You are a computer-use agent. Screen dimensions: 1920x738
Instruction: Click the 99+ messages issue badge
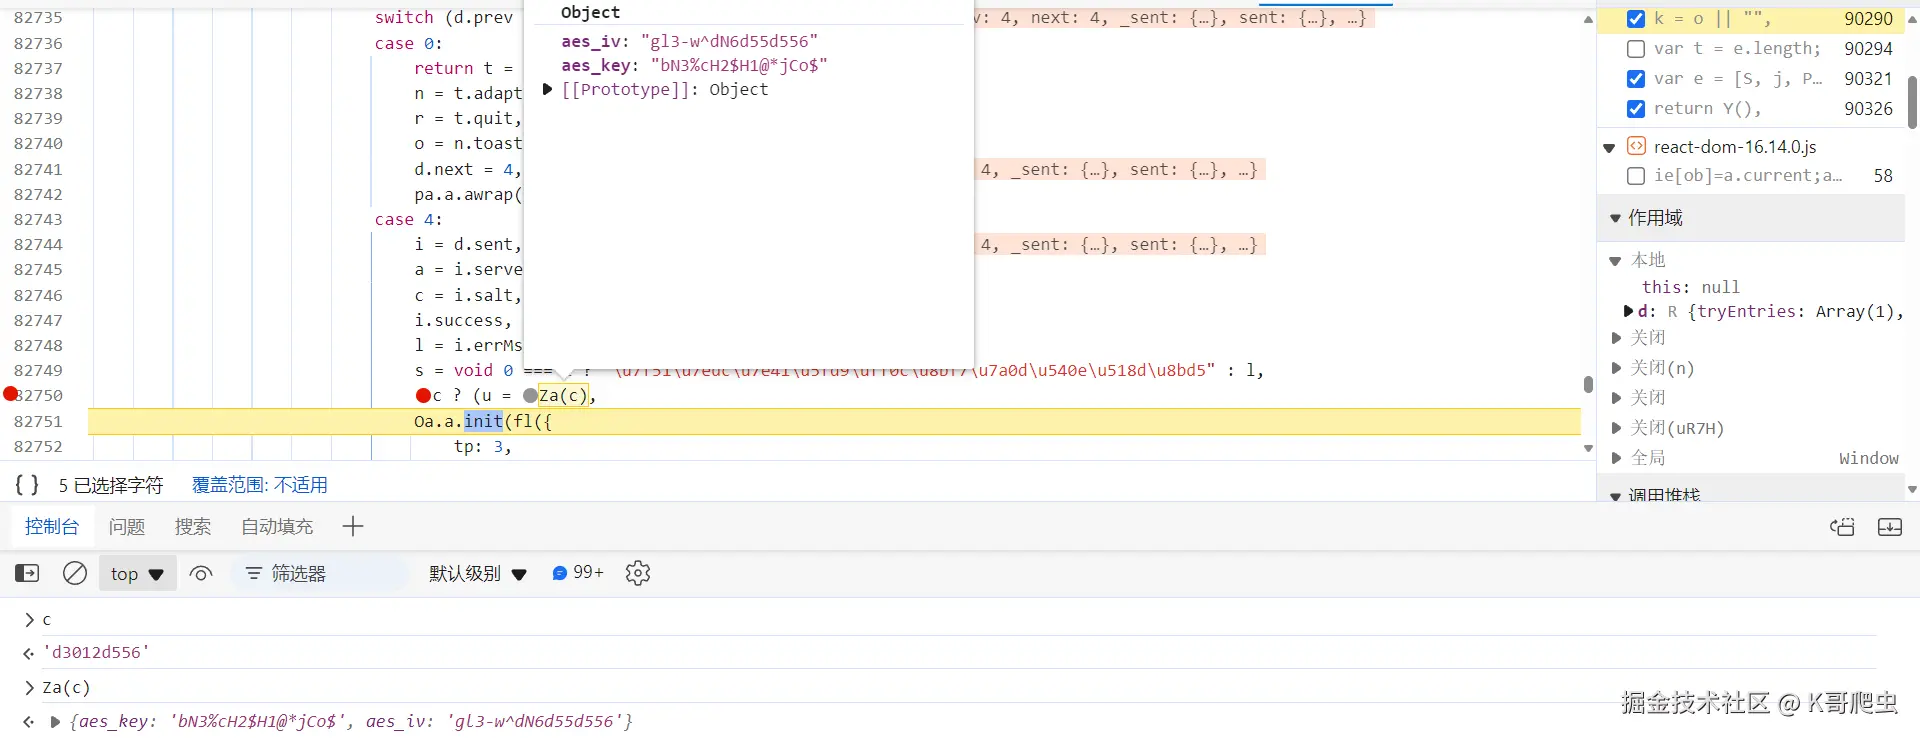[x=578, y=573]
